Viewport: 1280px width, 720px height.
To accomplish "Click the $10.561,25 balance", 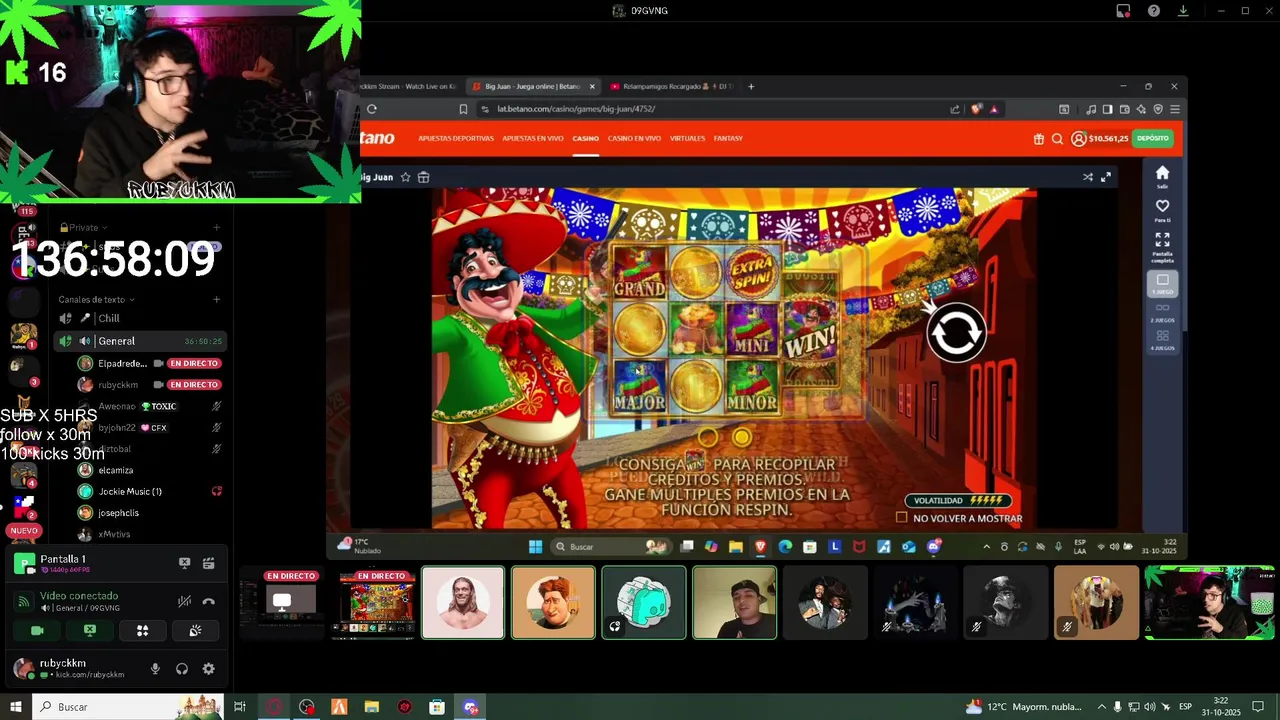I will pyautogui.click(x=1108, y=139).
